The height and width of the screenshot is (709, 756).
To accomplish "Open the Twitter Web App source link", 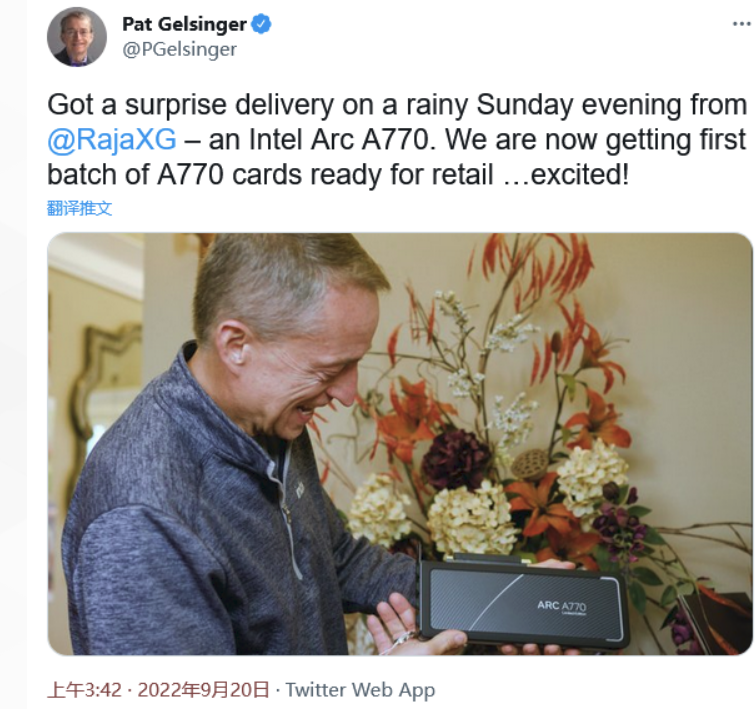I will click(x=360, y=690).
